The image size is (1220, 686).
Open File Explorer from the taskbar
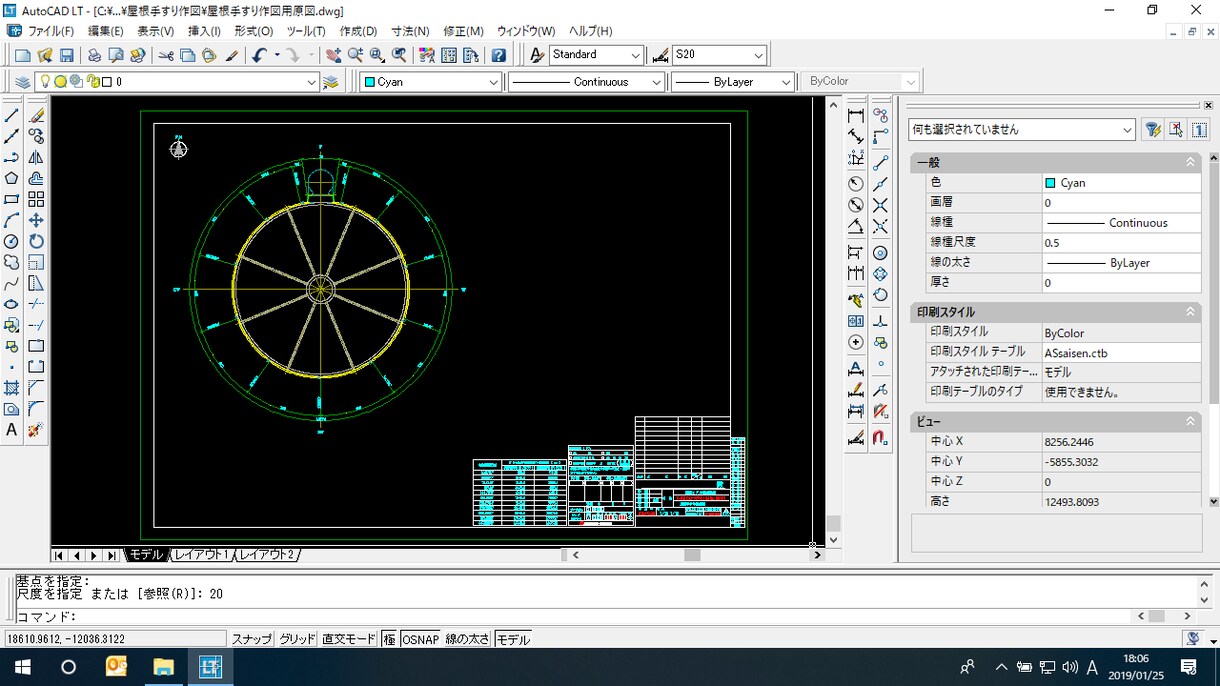tap(163, 667)
